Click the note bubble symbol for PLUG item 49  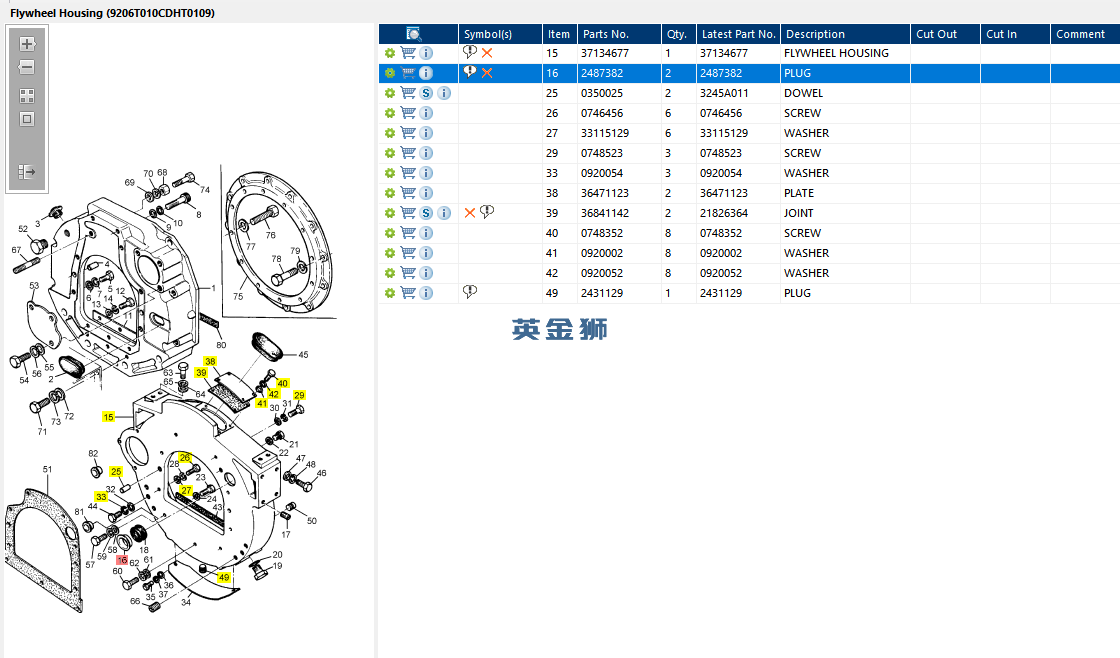469,291
